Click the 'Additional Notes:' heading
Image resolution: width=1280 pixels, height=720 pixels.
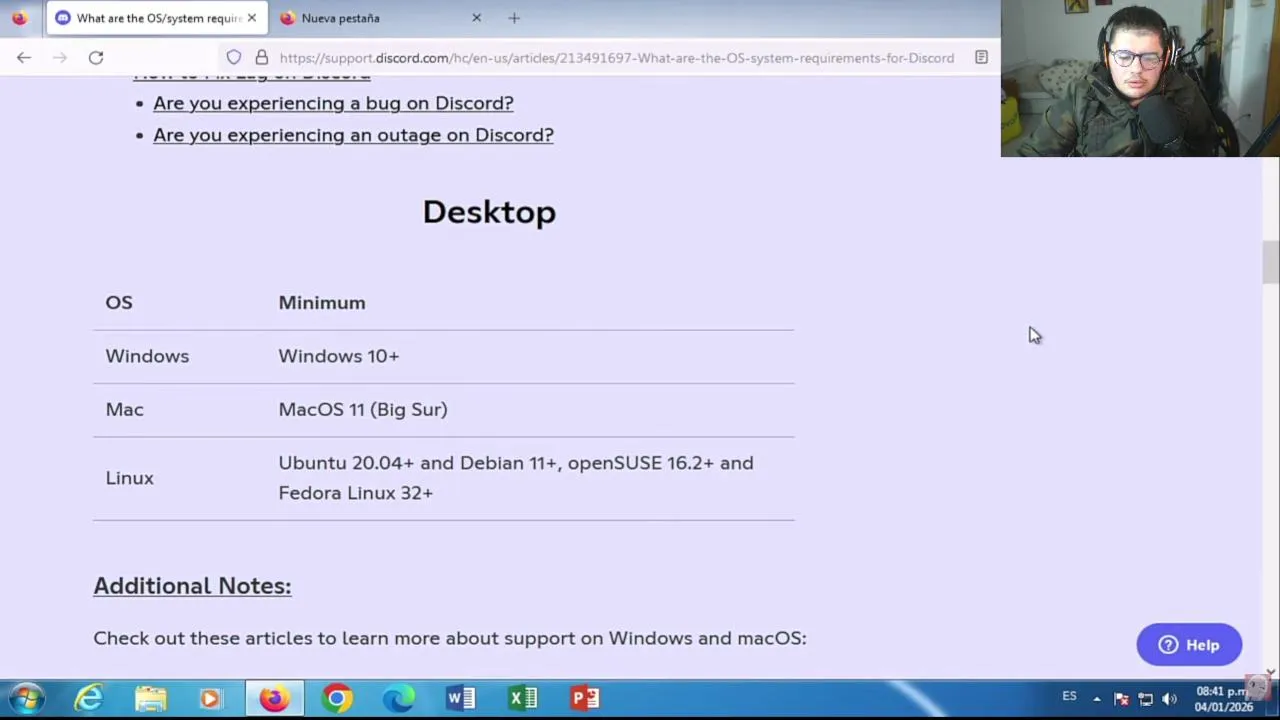click(x=192, y=586)
